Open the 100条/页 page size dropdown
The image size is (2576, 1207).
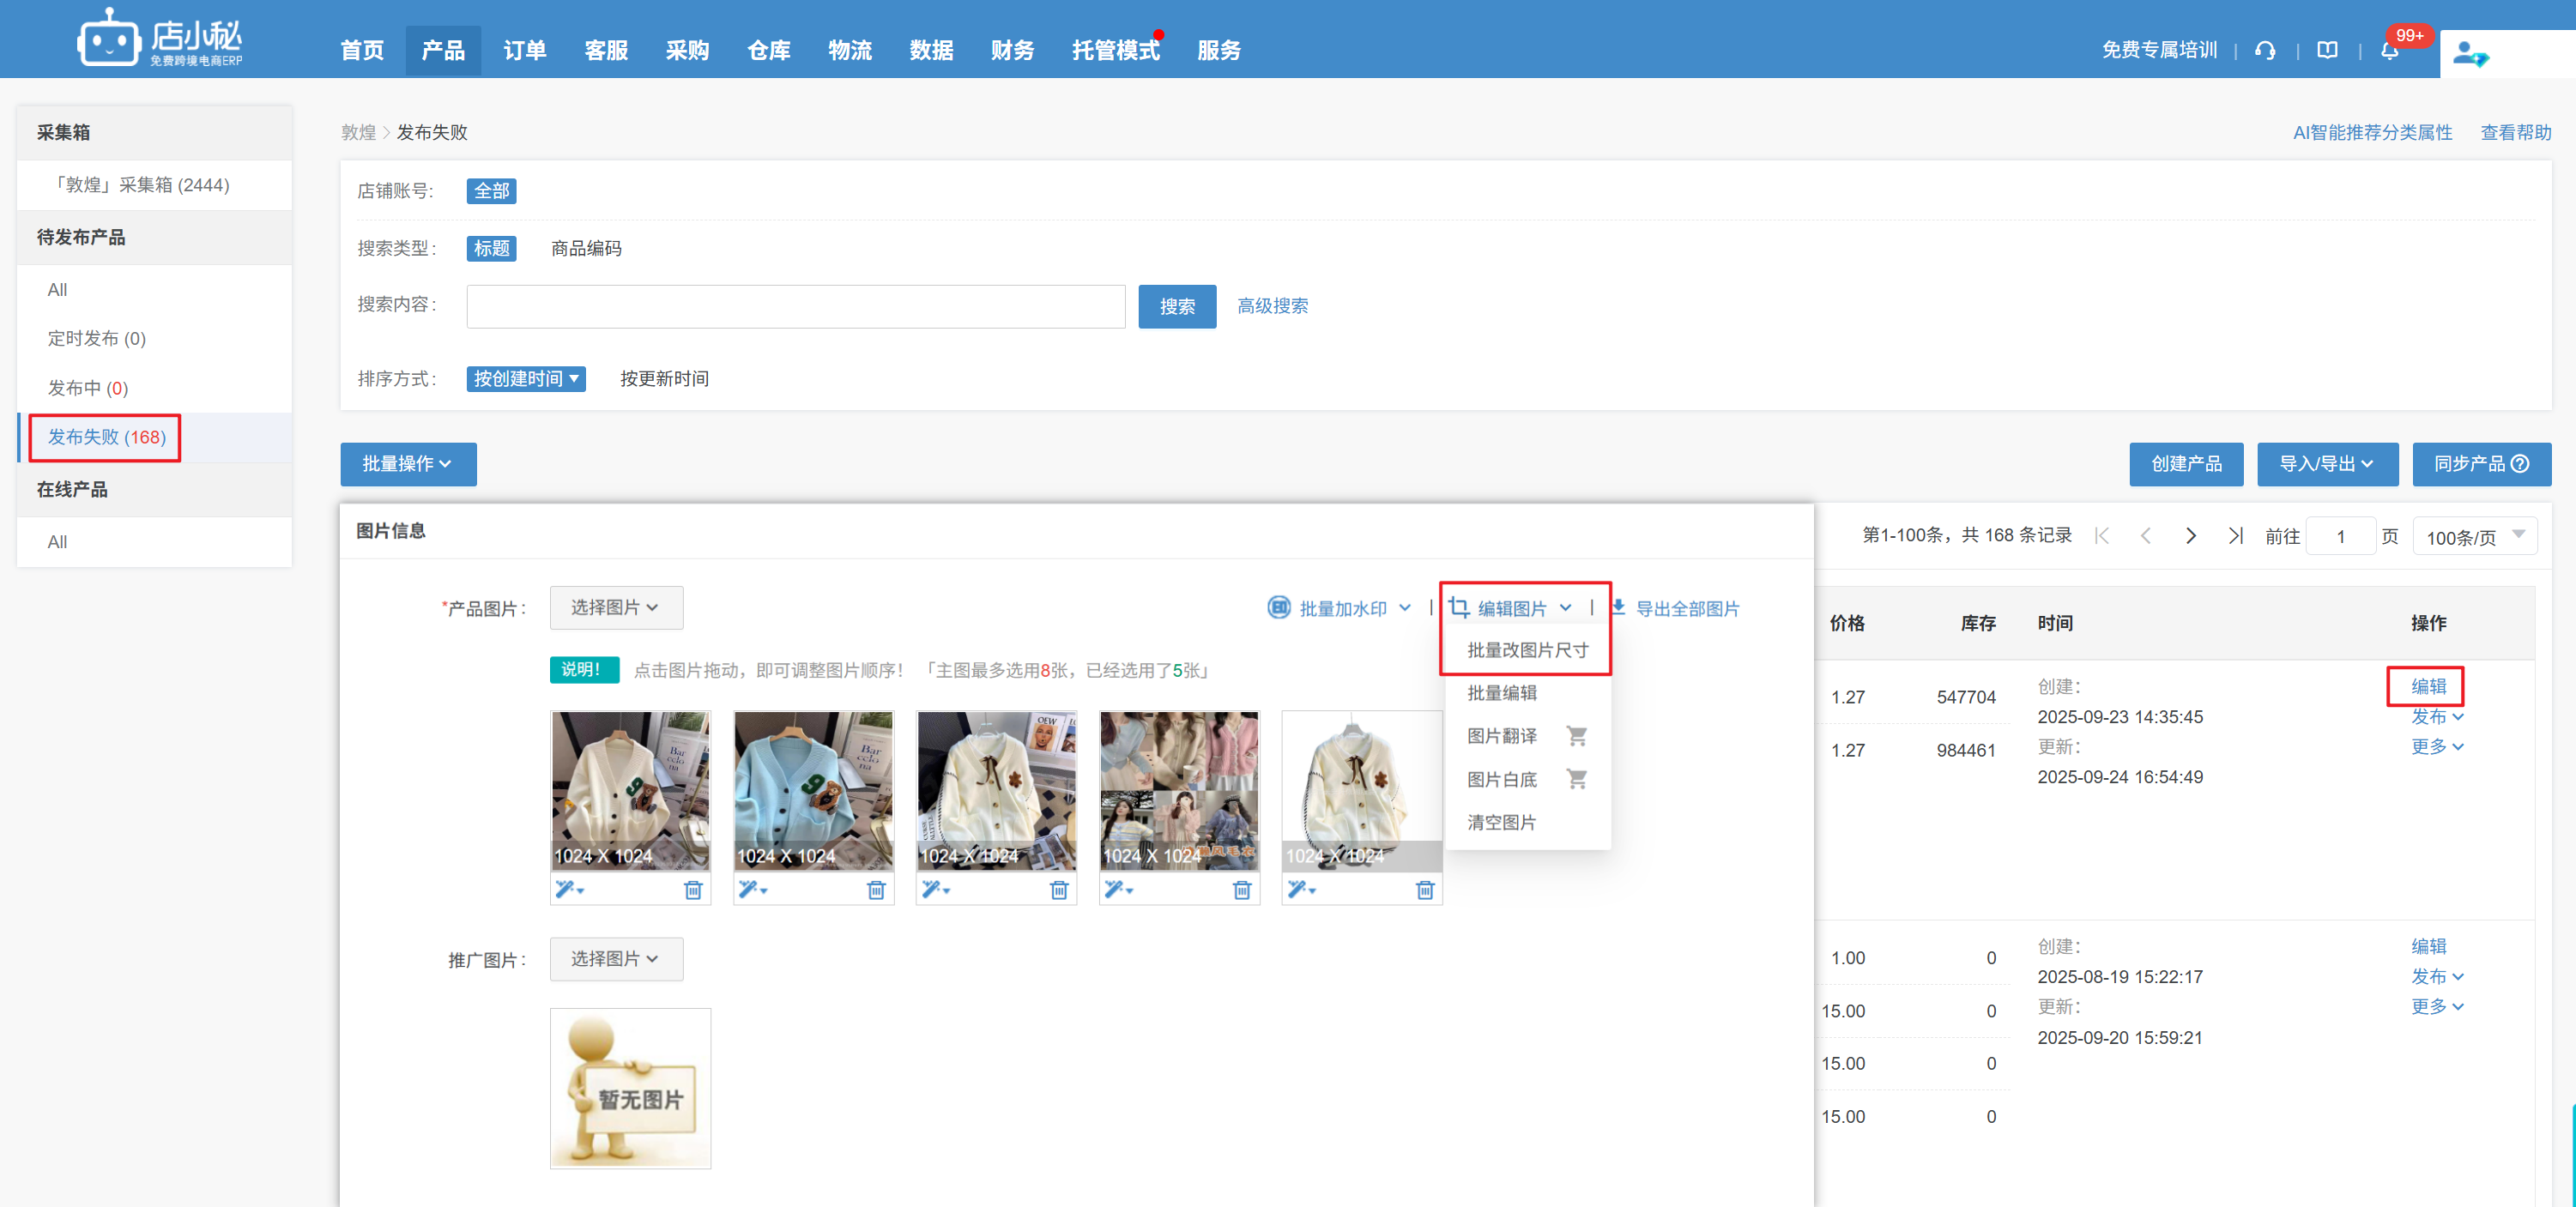point(2474,537)
